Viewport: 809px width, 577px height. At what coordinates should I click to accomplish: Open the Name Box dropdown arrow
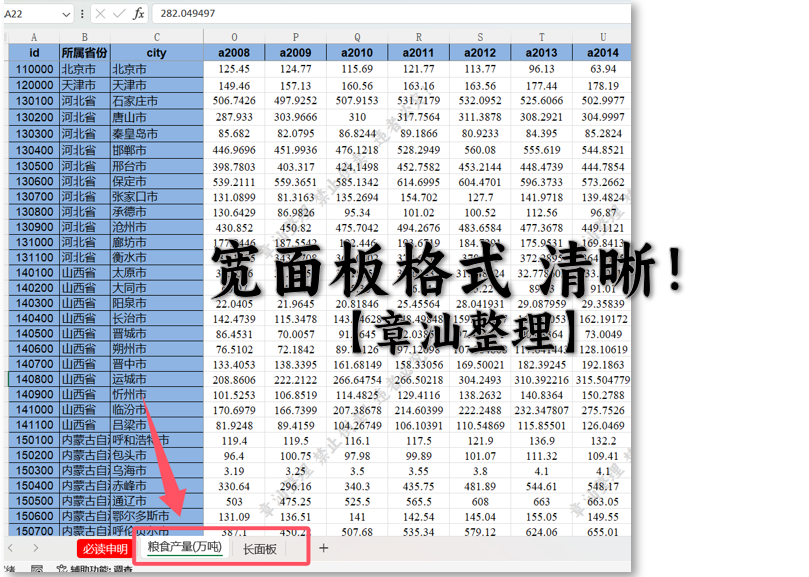click(66, 14)
